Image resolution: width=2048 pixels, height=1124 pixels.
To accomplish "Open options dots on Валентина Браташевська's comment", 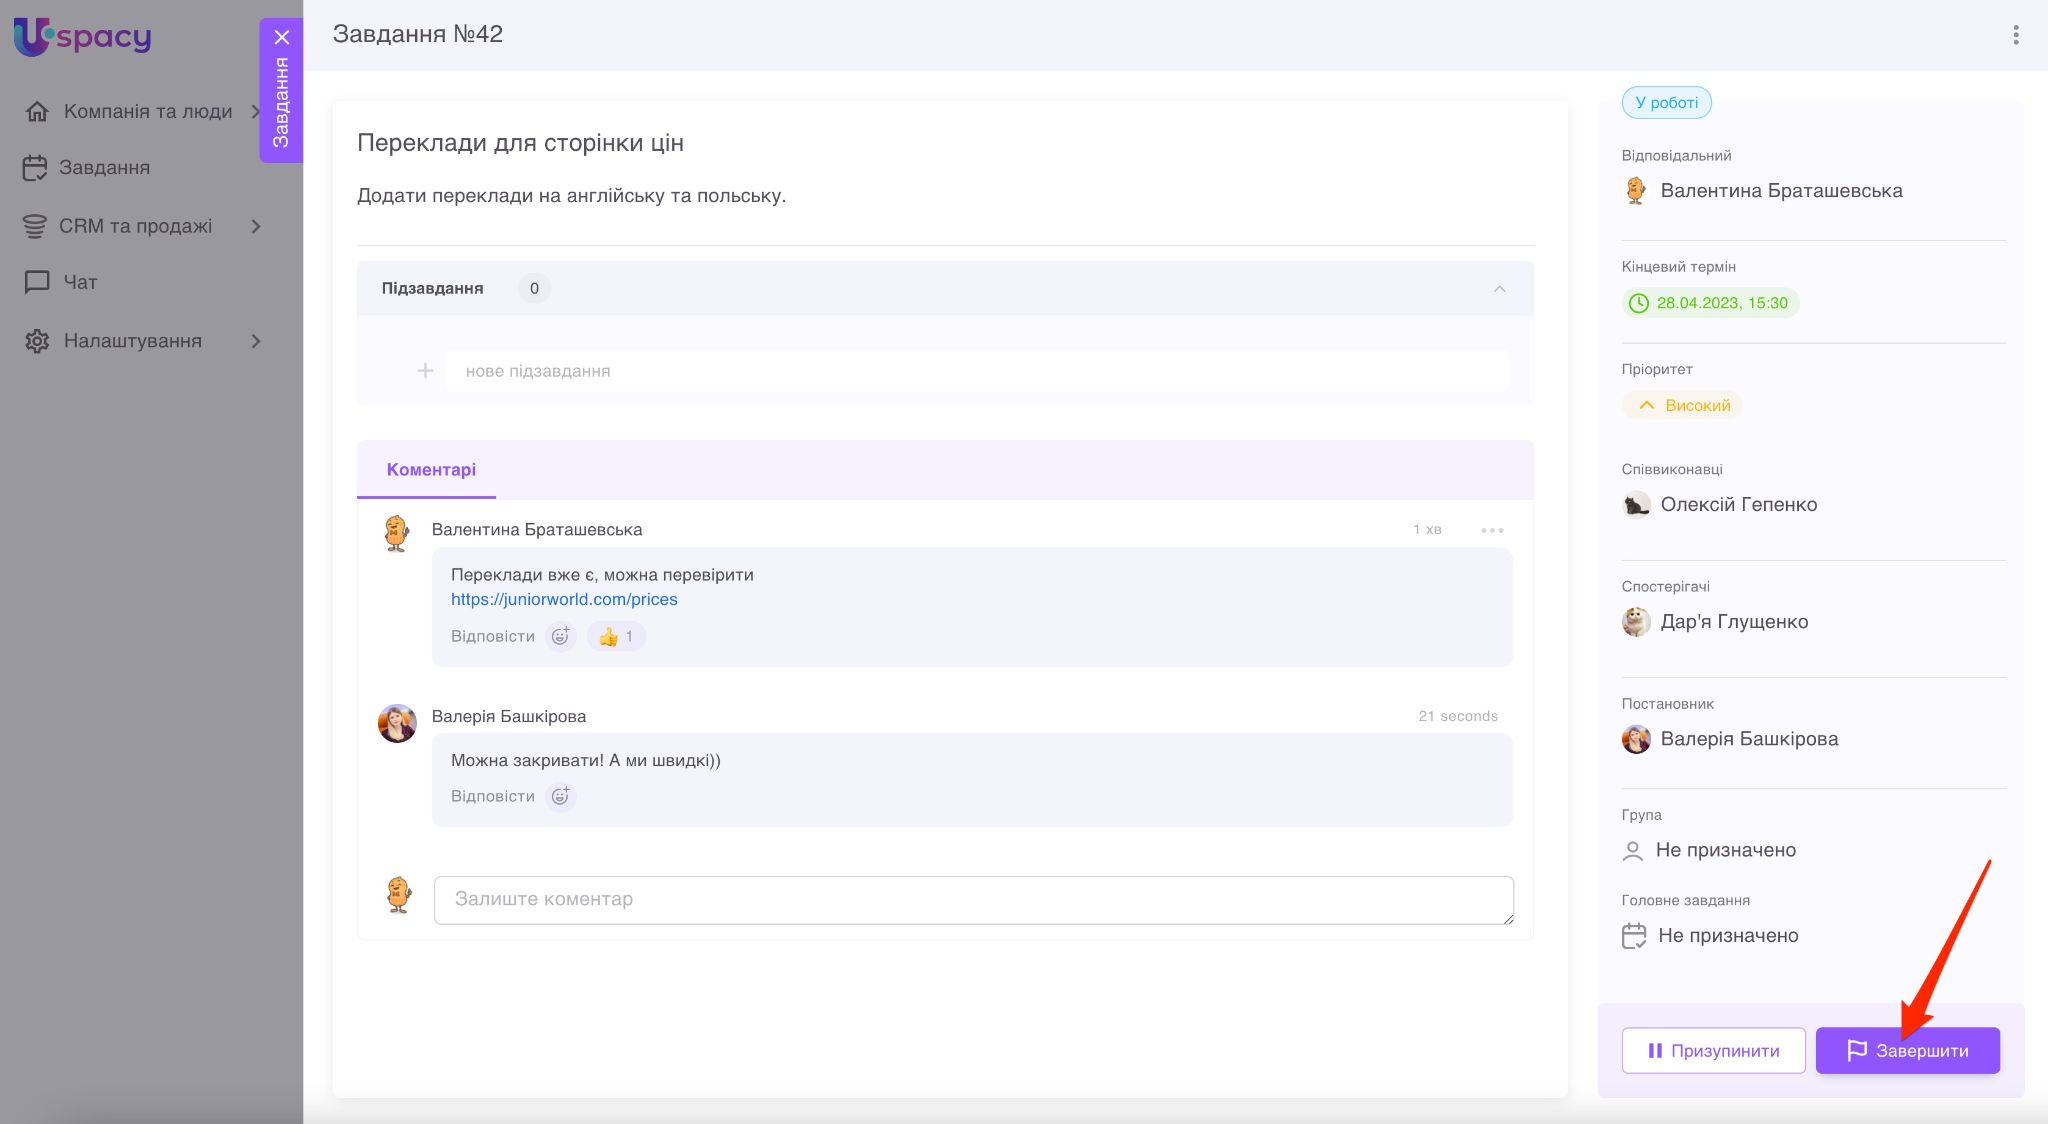I will pos(1492,530).
